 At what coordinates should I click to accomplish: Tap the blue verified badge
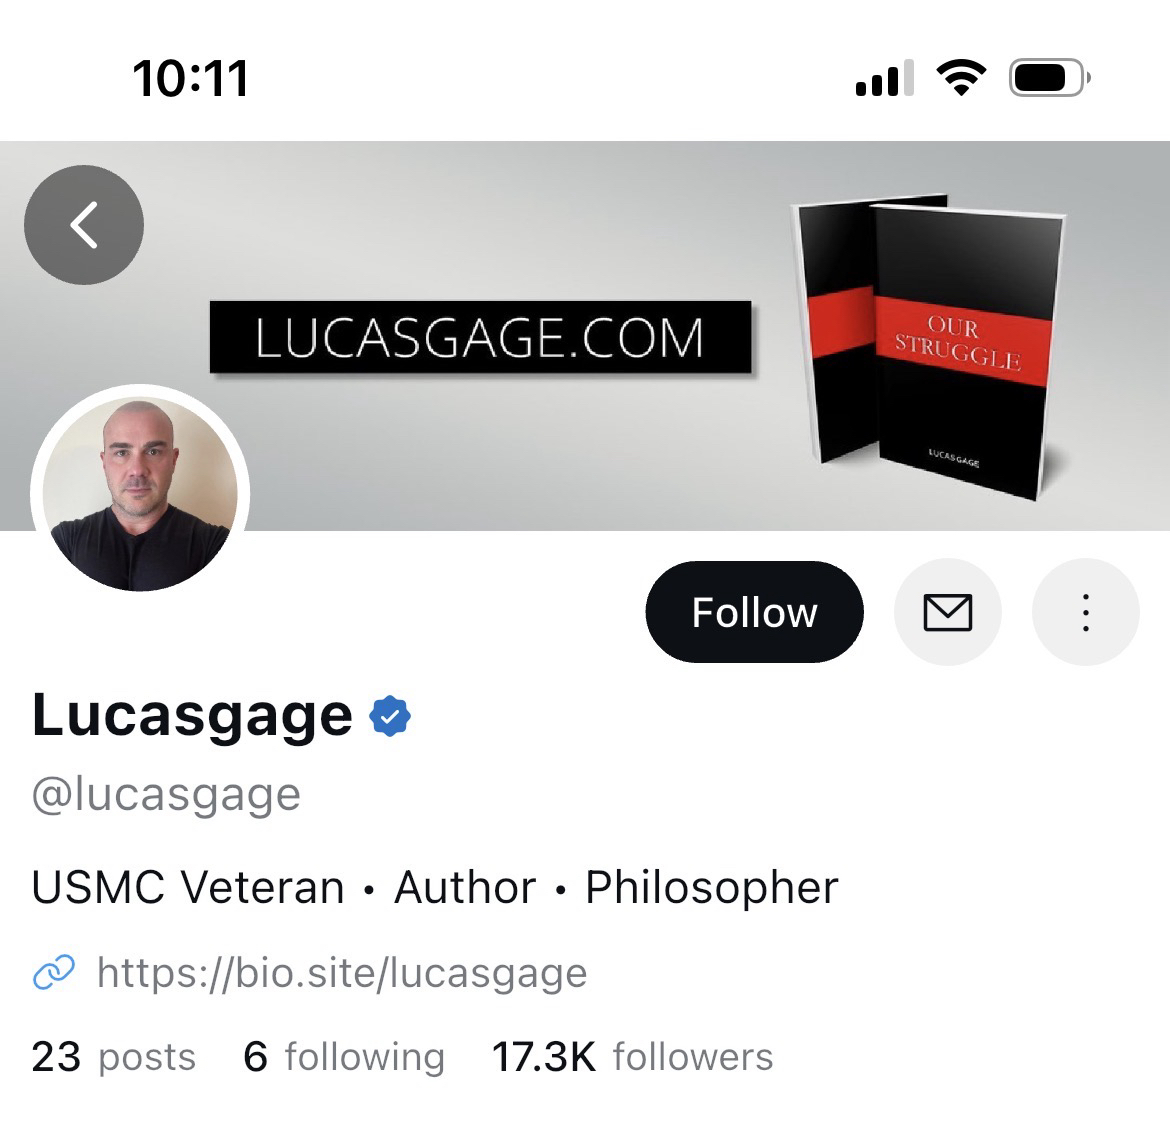(x=390, y=716)
